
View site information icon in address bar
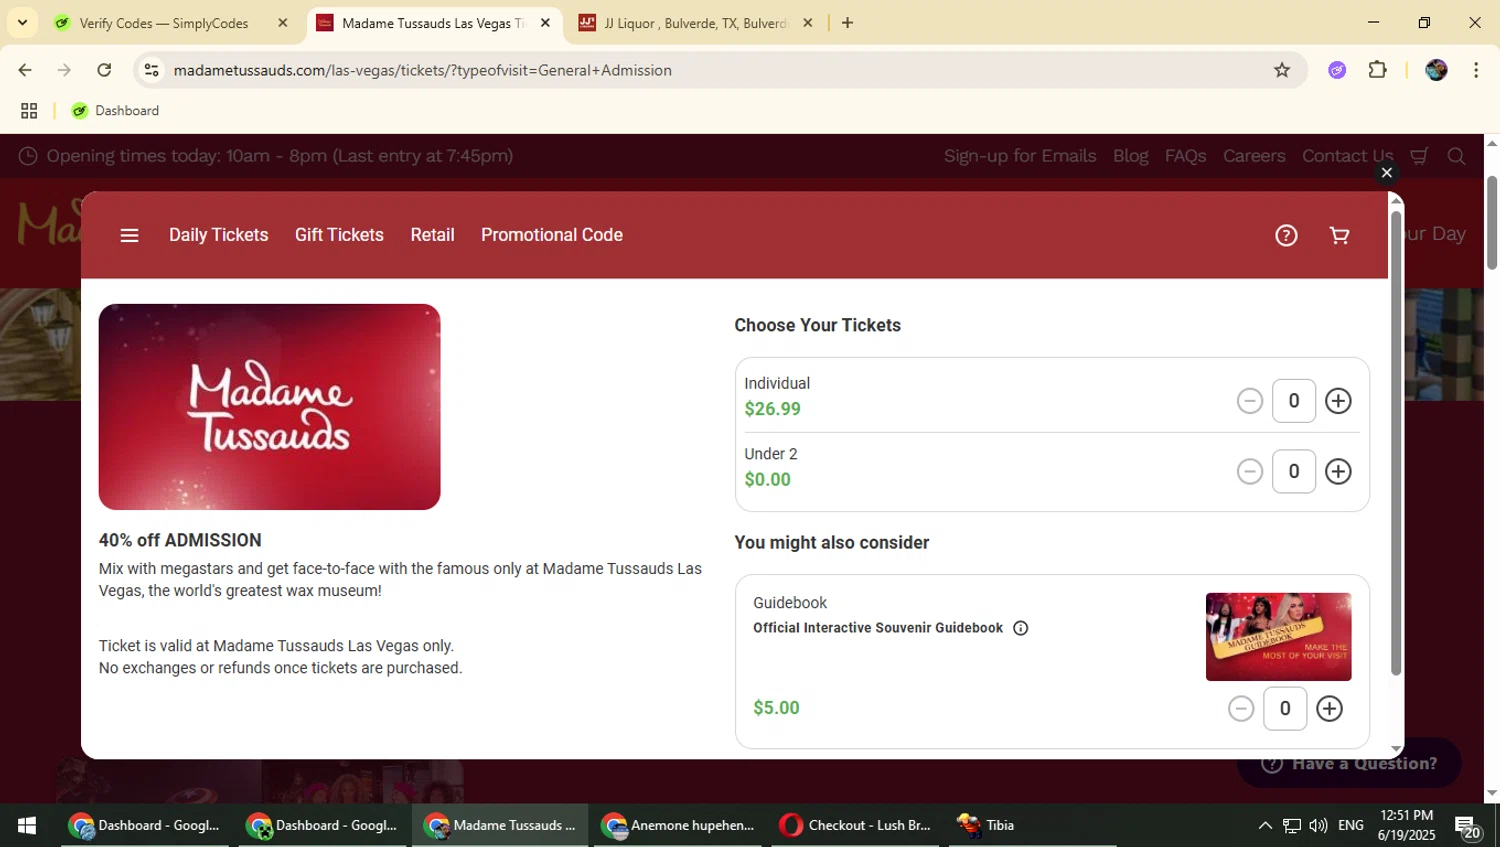(x=151, y=70)
